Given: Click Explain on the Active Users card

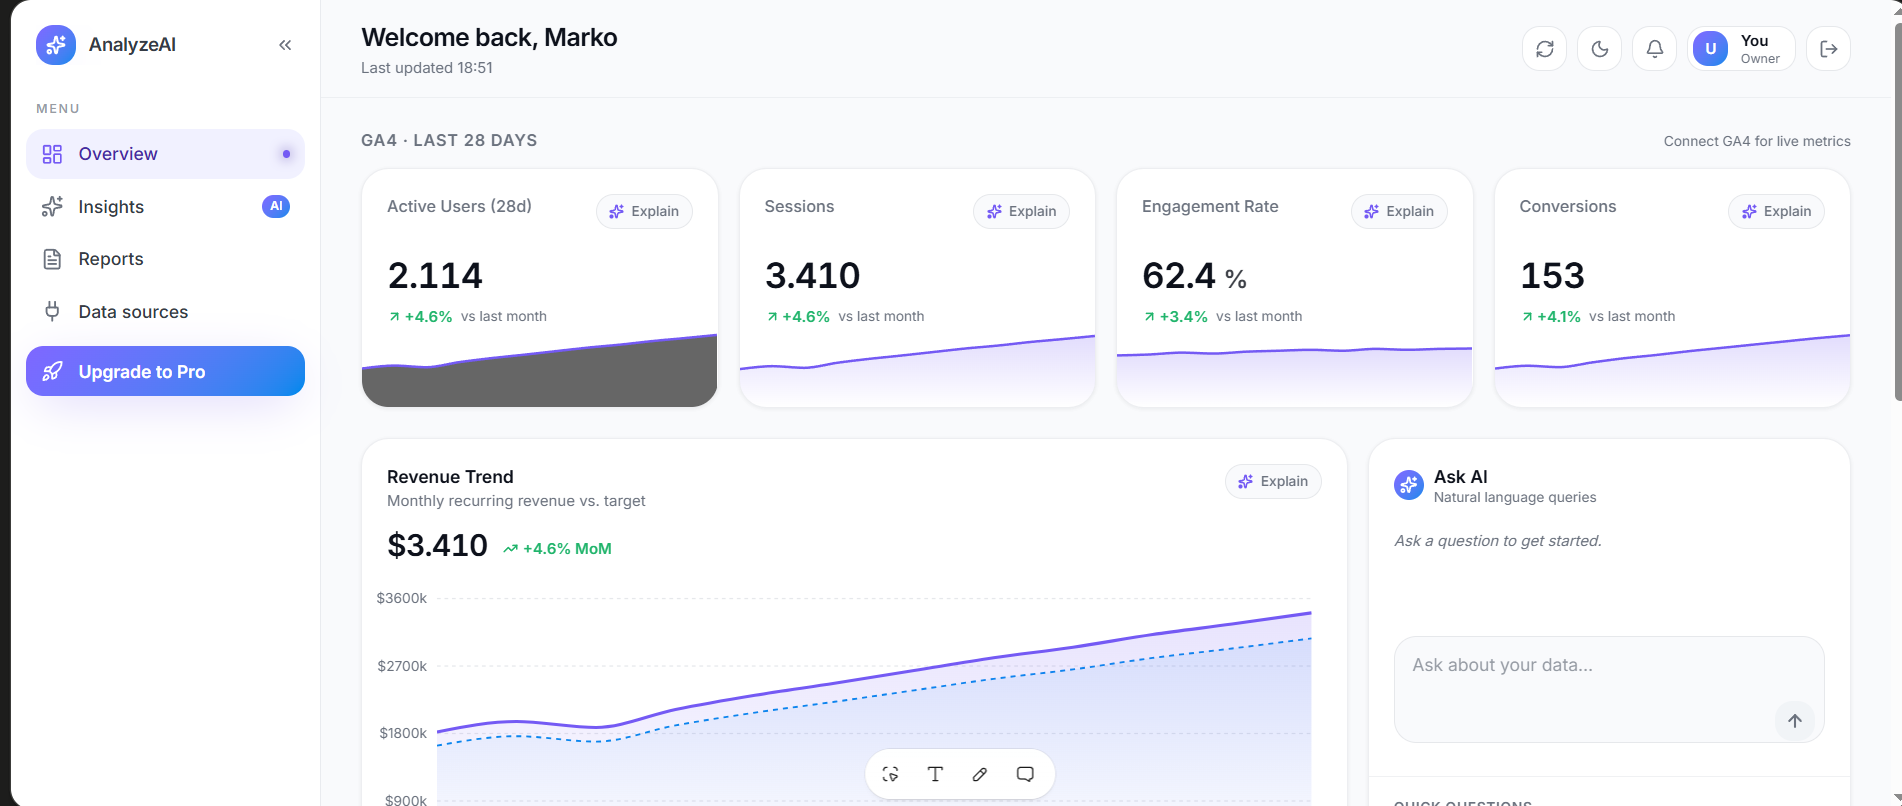Looking at the screenshot, I should tap(644, 211).
